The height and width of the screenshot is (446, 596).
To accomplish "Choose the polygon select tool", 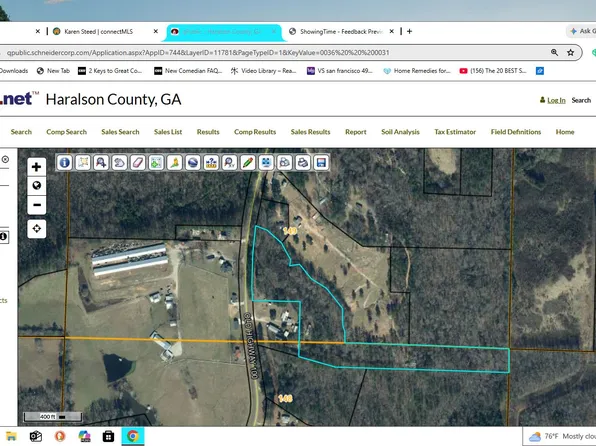I will coord(119,163).
